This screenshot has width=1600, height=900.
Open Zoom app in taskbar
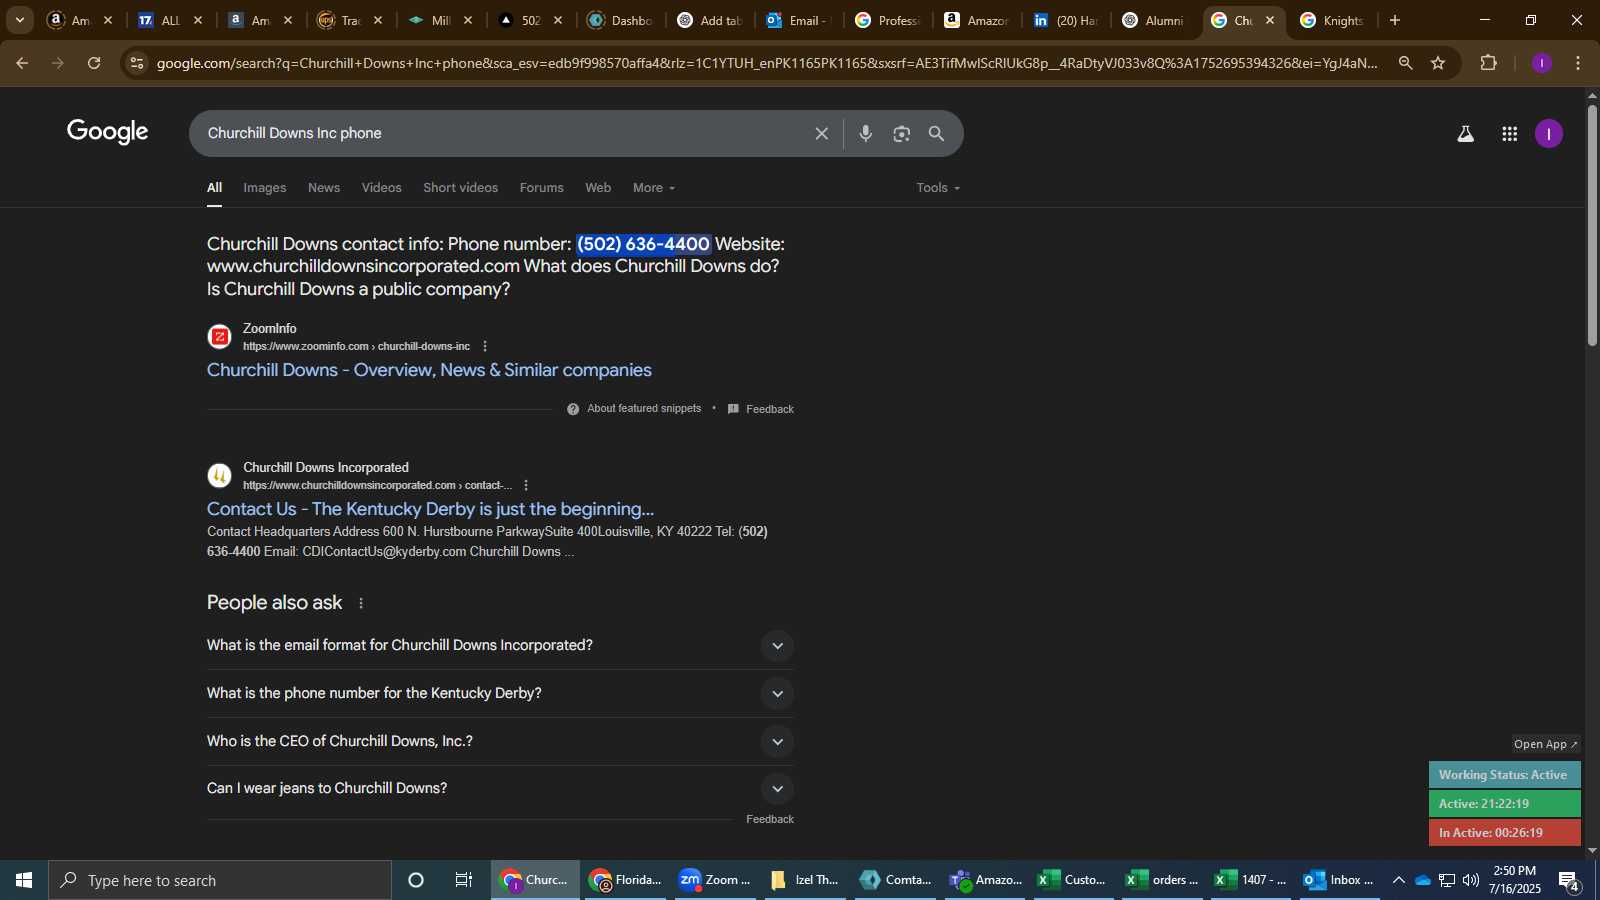[714, 880]
